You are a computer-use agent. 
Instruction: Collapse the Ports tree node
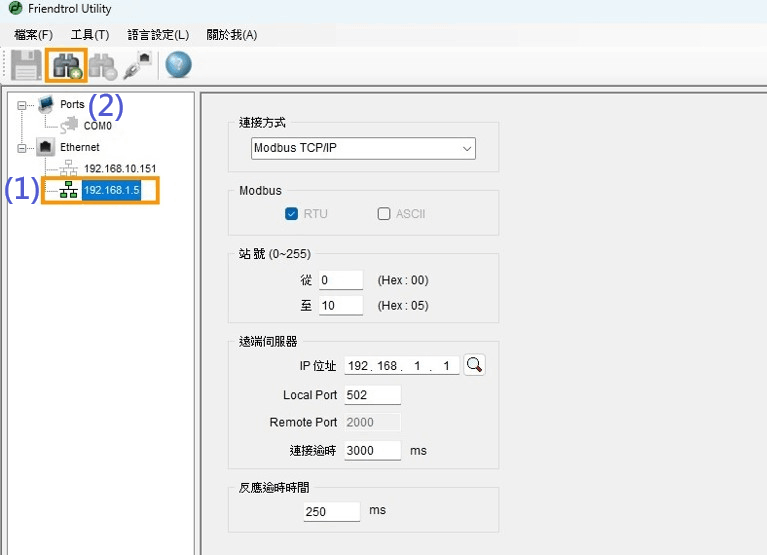coord(22,105)
